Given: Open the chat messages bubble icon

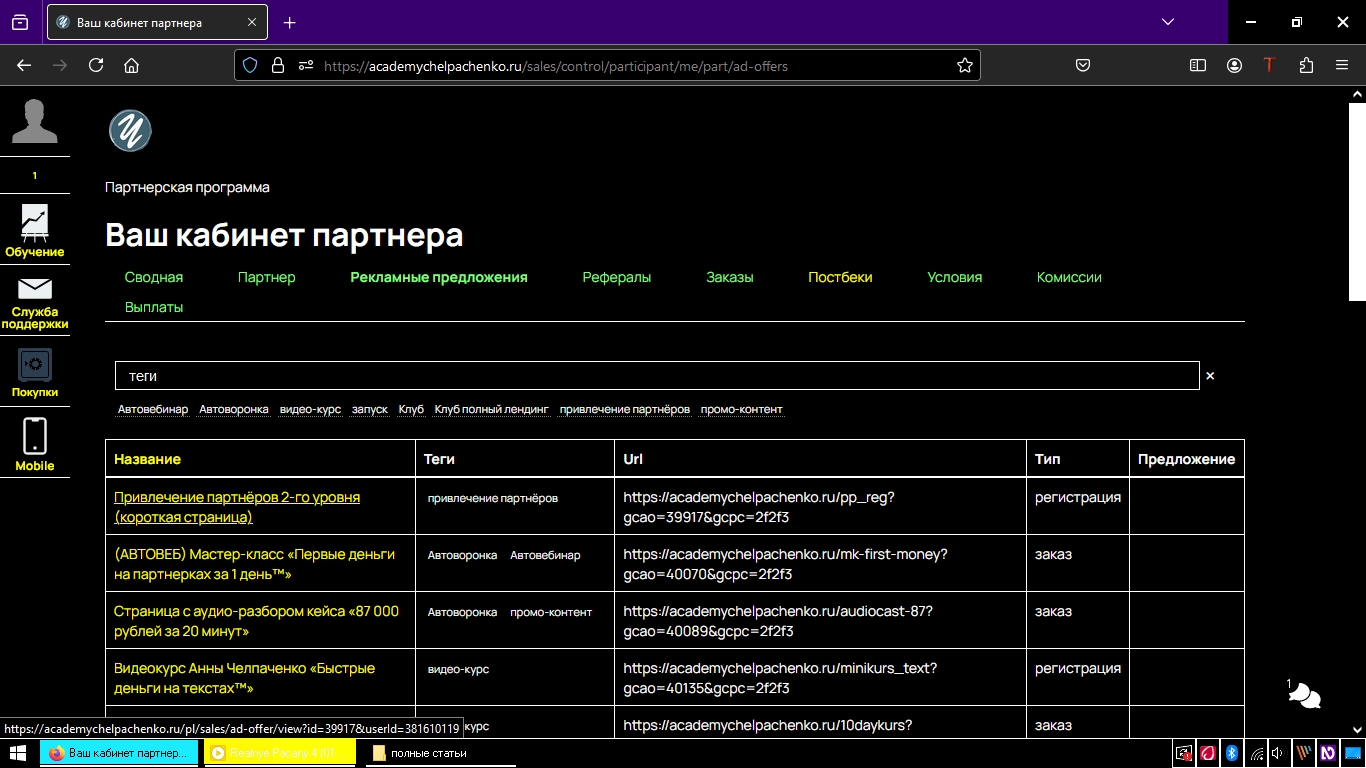Looking at the screenshot, I should coord(1305,695).
